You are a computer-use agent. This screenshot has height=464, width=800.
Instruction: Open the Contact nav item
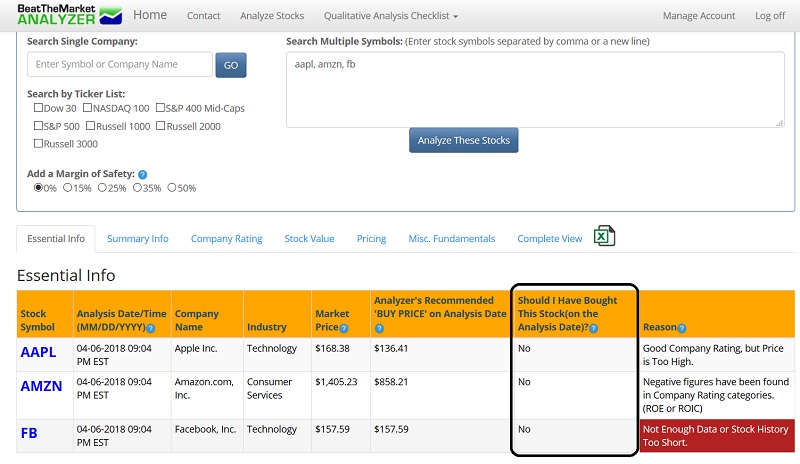[203, 16]
